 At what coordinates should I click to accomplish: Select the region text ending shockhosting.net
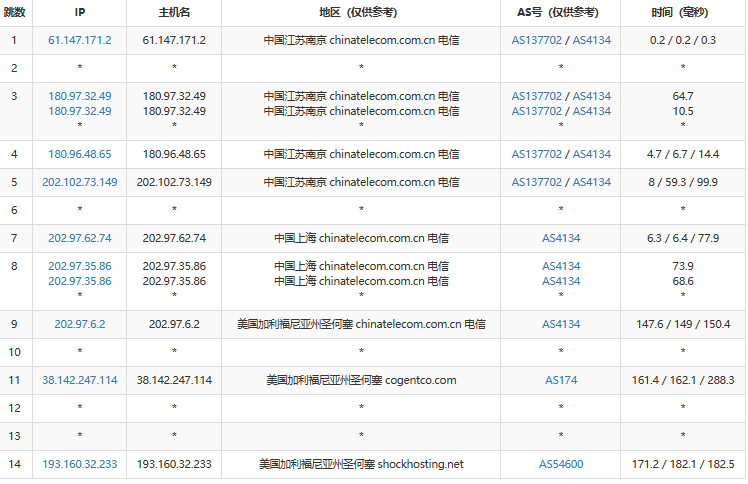(x=361, y=464)
